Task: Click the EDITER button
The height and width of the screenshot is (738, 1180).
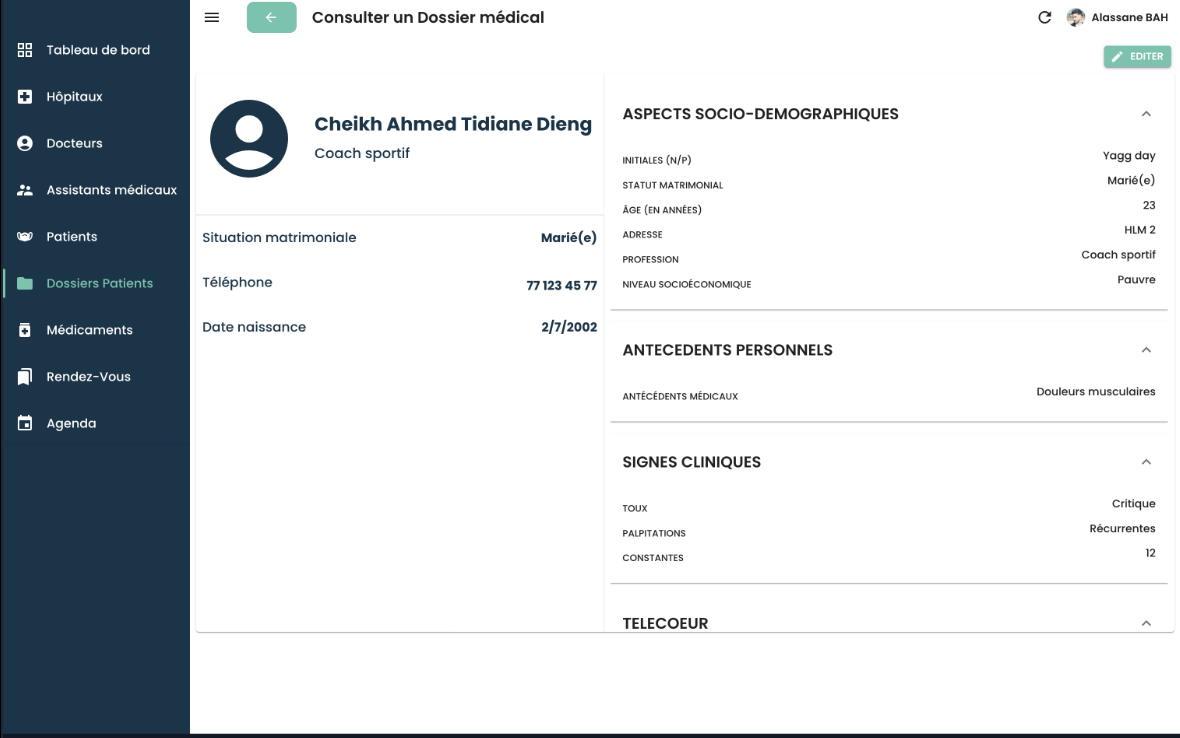Action: pyautogui.click(x=1137, y=57)
